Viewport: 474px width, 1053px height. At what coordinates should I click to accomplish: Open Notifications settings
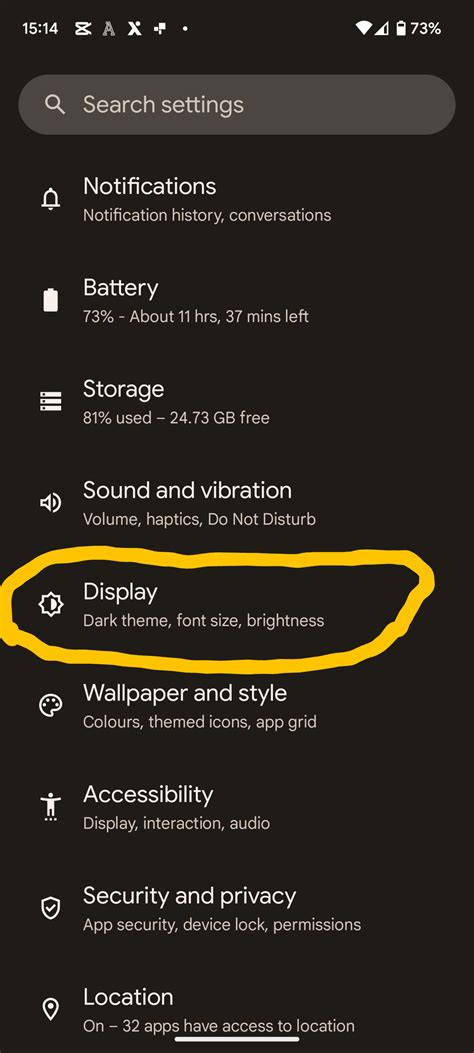[x=237, y=199]
